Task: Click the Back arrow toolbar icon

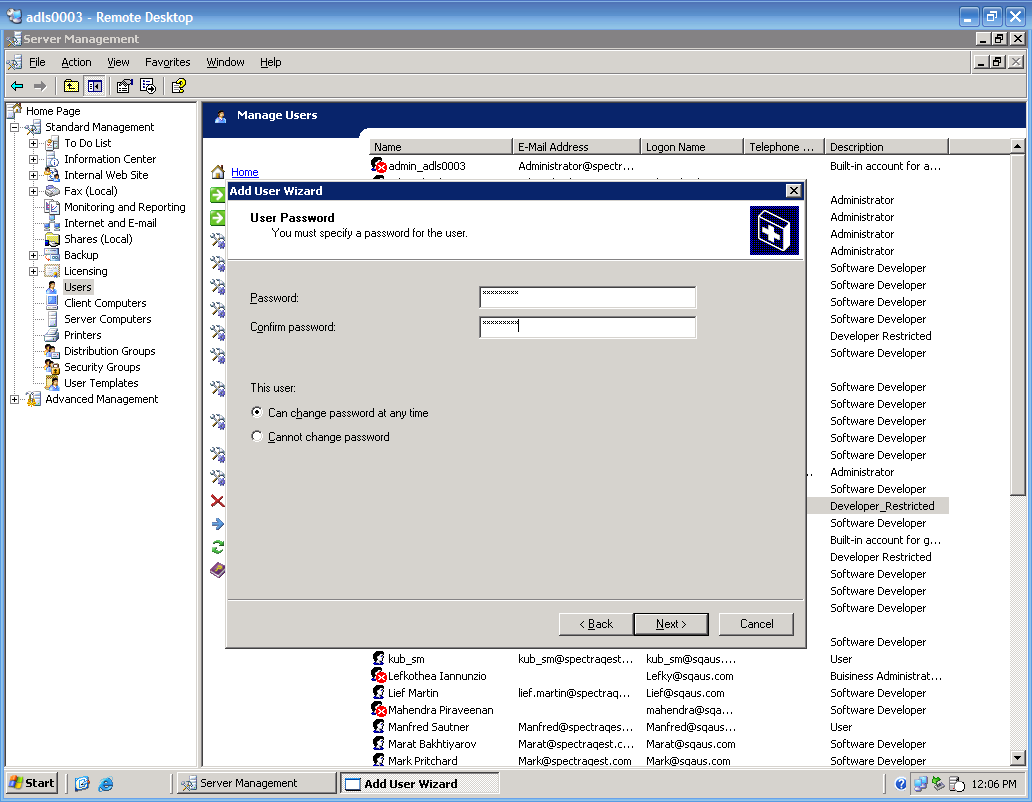Action: [x=17, y=86]
